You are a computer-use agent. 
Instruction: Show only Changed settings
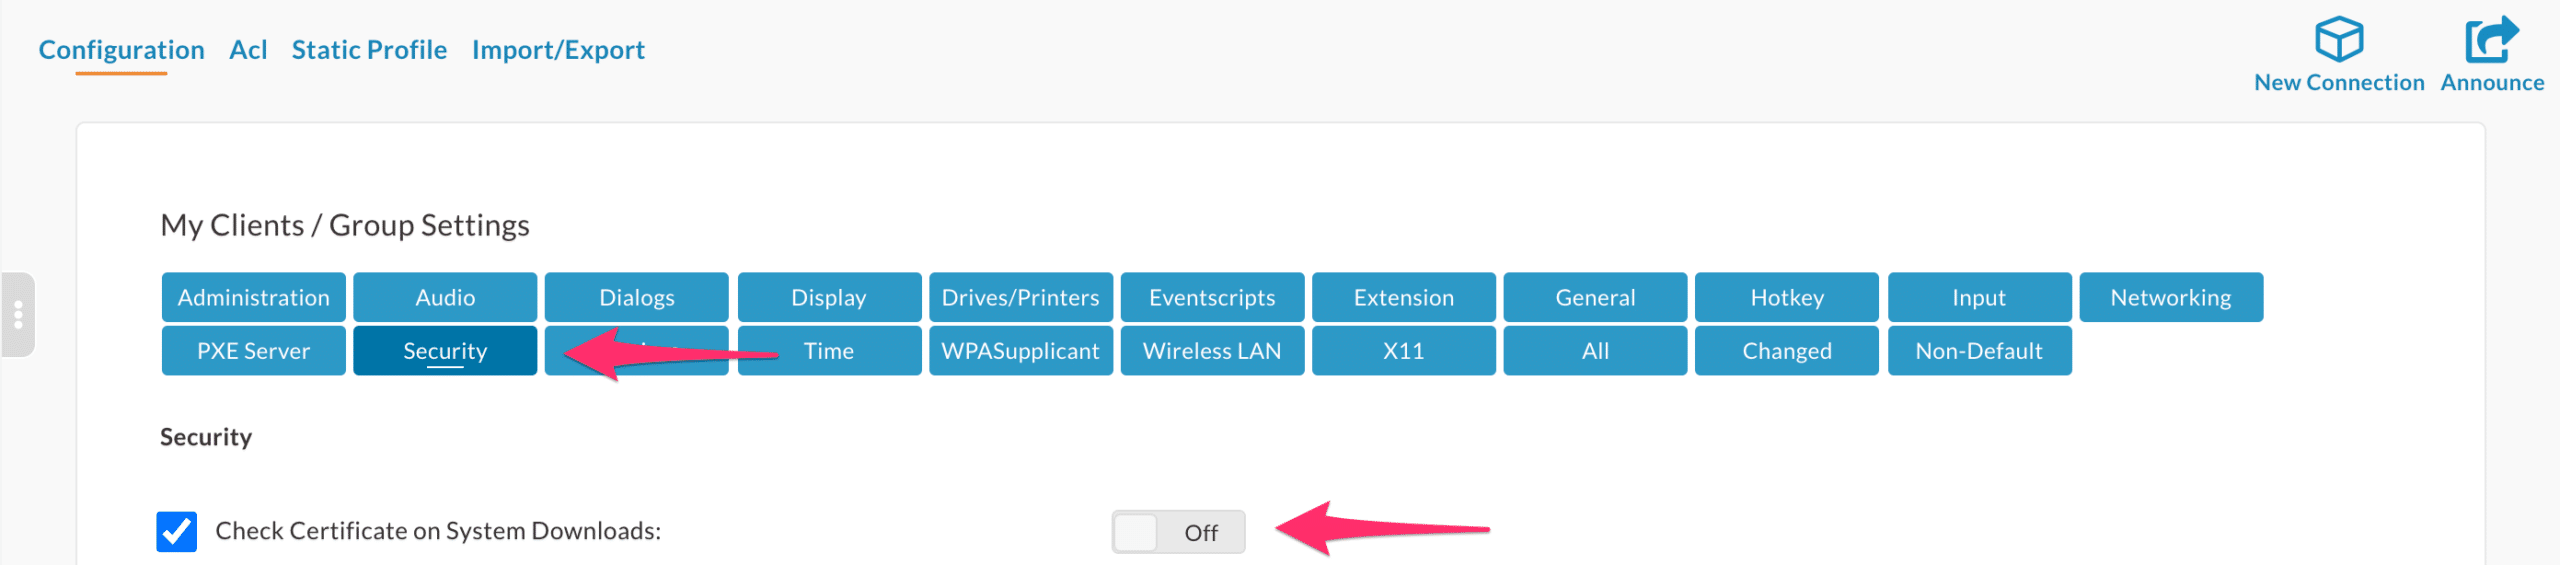(1787, 351)
